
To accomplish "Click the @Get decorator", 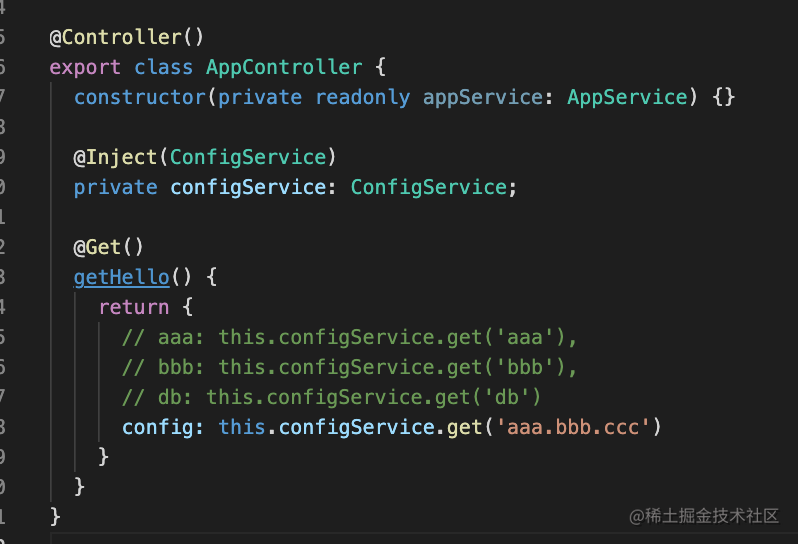I will (97, 247).
